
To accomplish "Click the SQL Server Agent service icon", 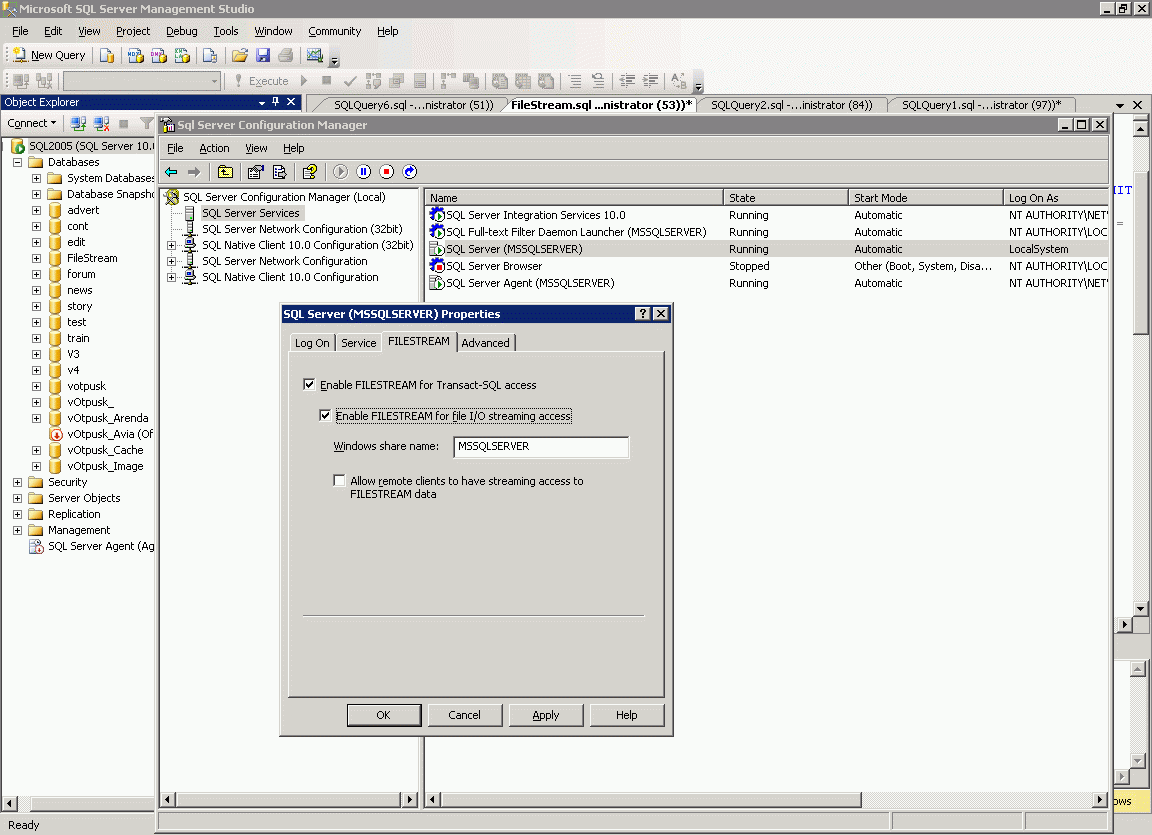I will pos(437,283).
